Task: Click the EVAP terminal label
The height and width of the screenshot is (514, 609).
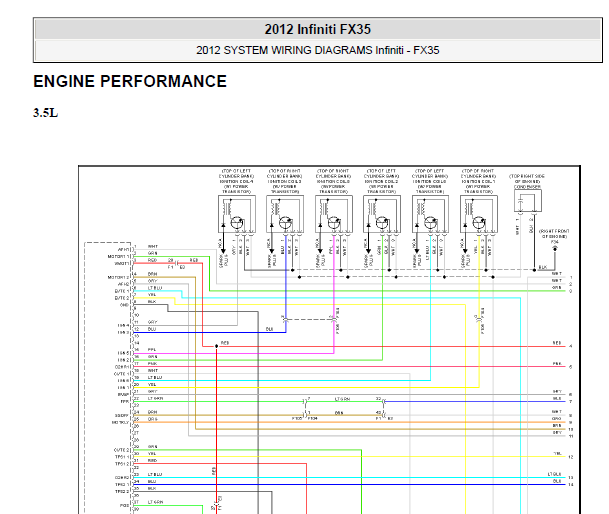Action: (x=123, y=394)
